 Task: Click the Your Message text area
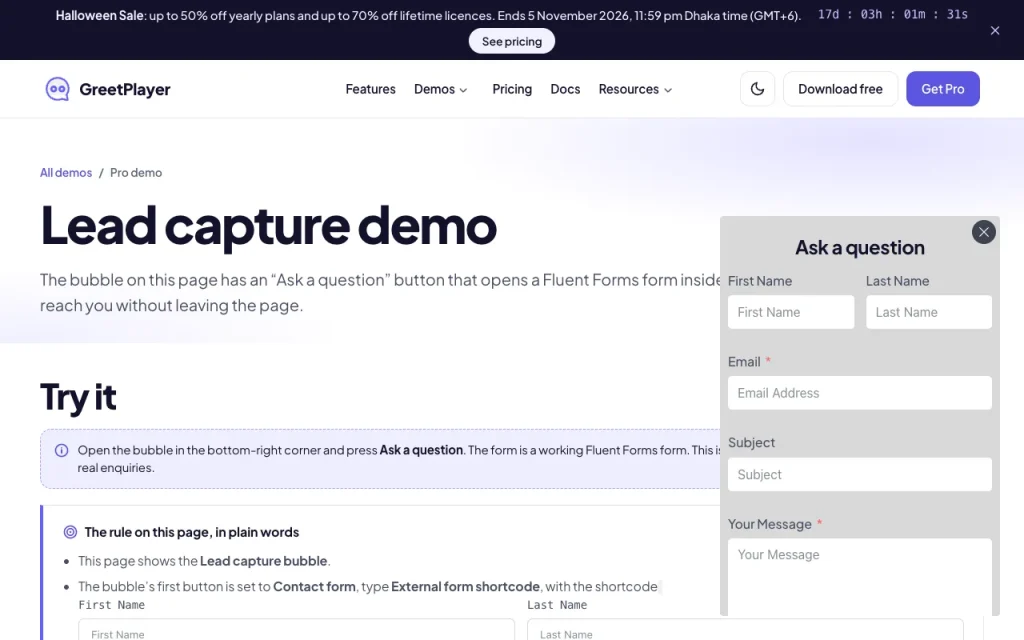coord(859,577)
